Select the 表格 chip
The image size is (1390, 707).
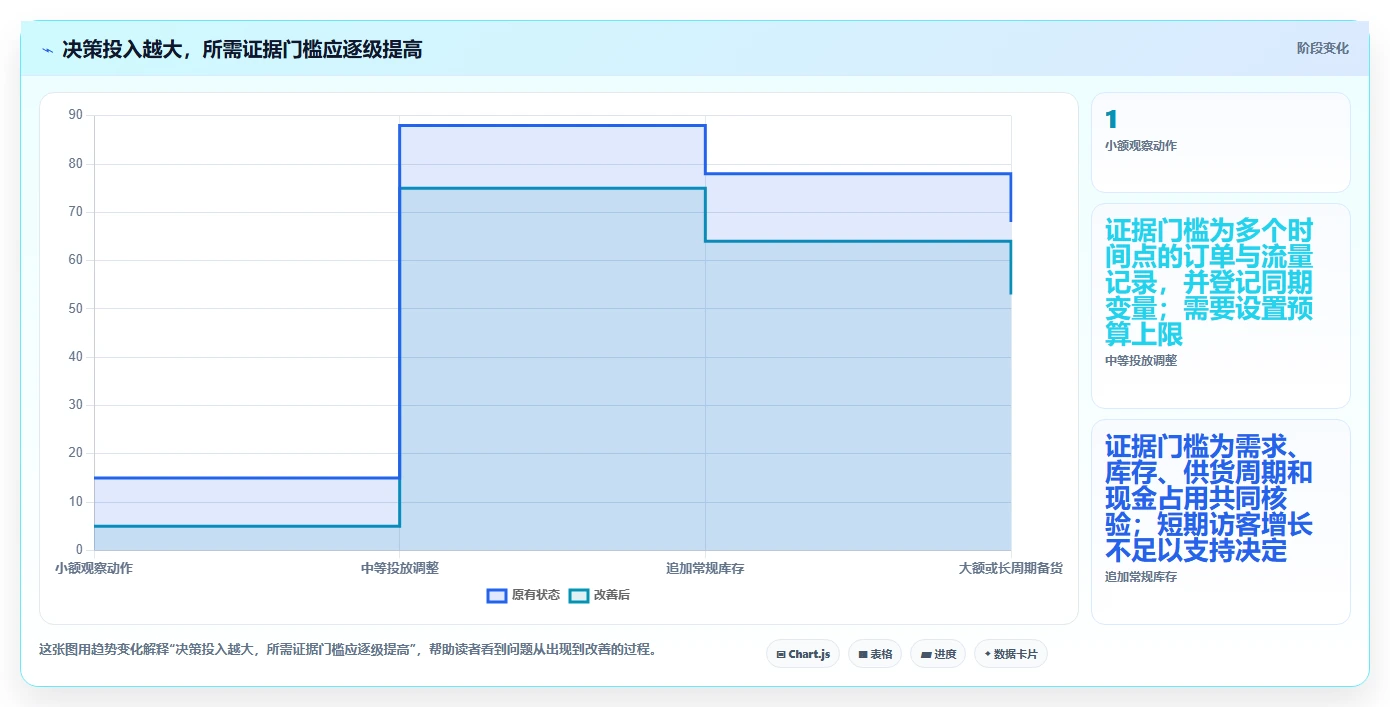[875, 654]
